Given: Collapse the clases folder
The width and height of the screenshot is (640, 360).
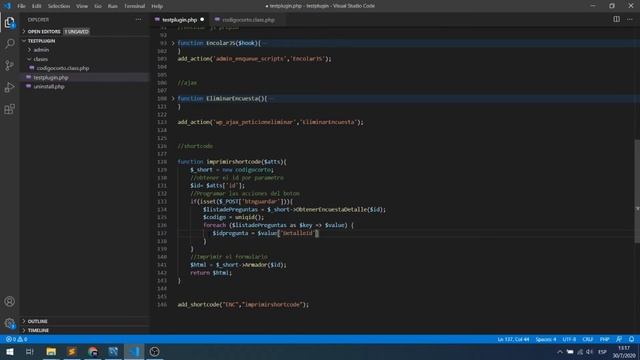Looking at the screenshot, I should (40, 59).
